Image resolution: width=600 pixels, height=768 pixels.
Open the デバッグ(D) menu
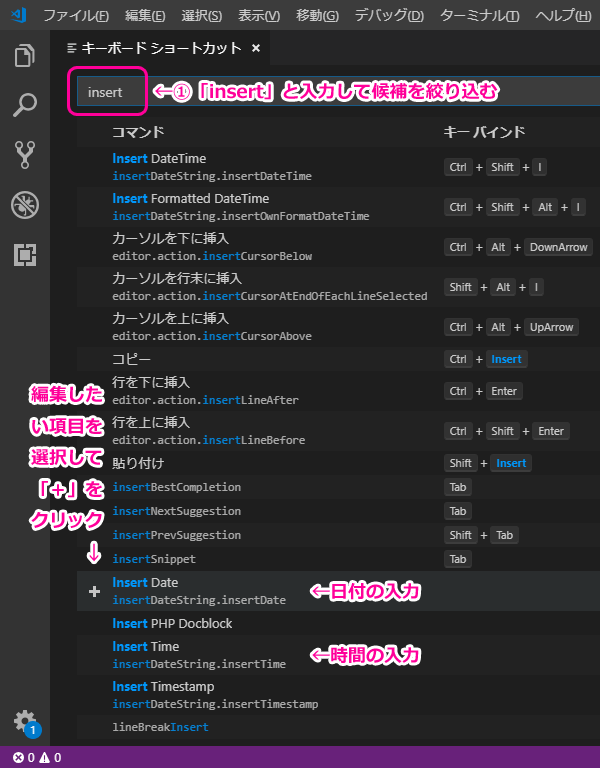[389, 16]
